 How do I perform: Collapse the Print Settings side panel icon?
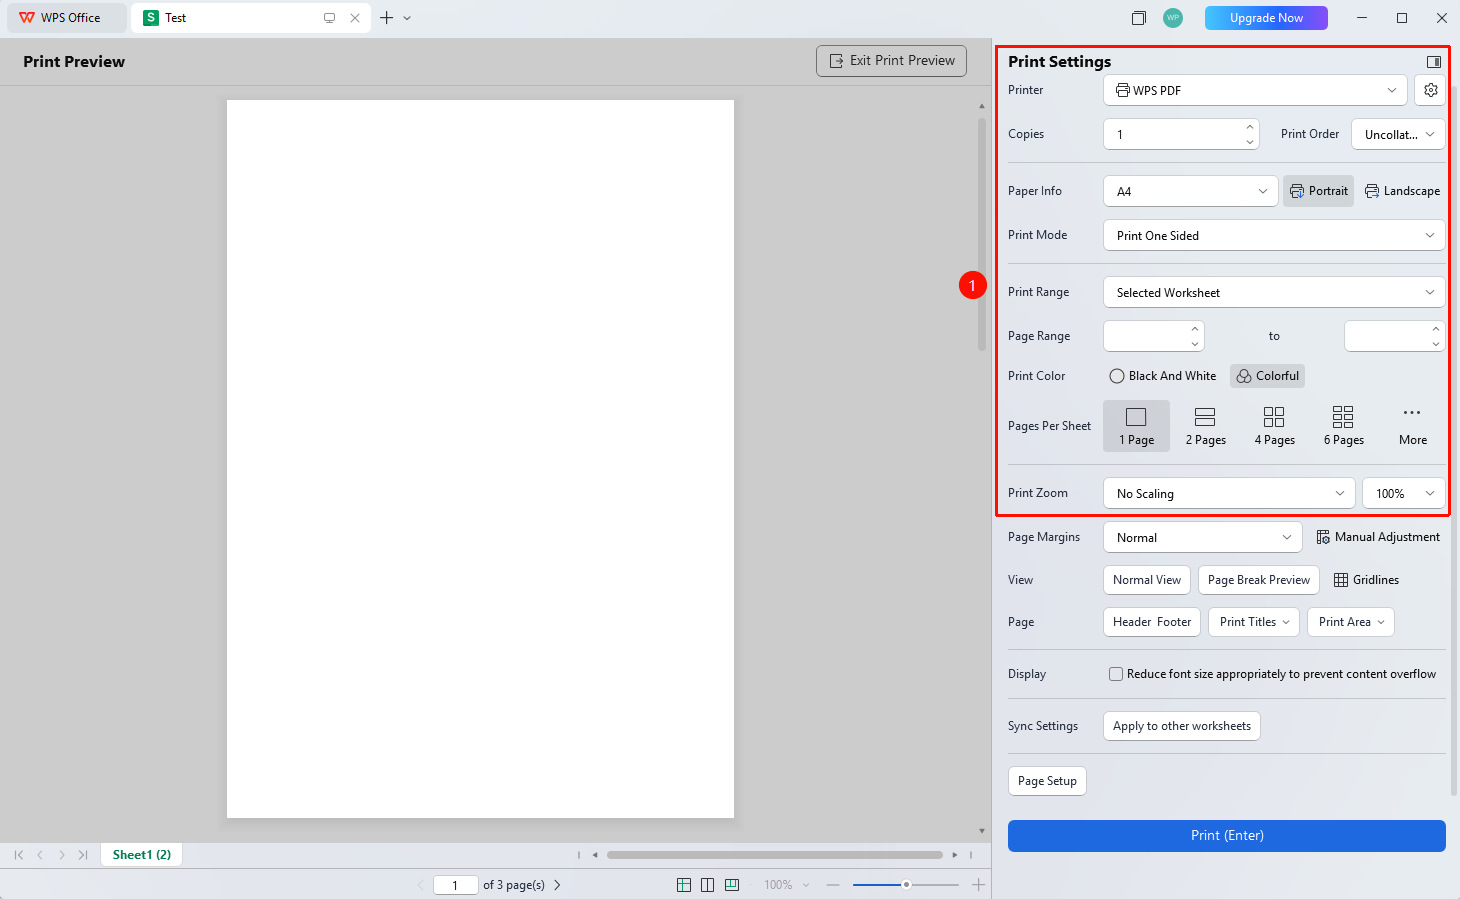point(1433,62)
